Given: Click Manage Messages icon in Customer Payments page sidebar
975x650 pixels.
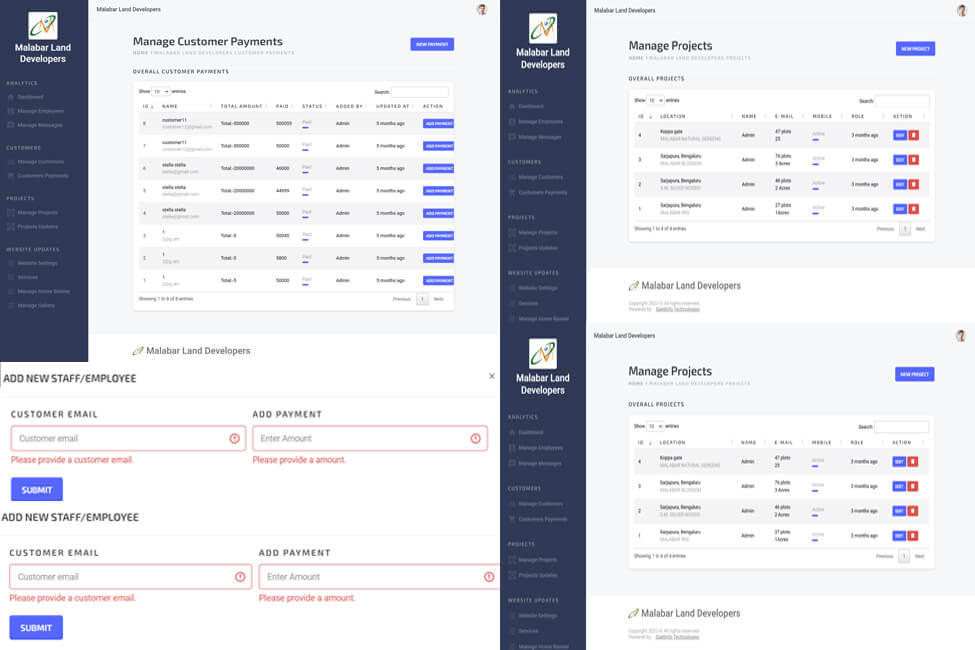Looking at the screenshot, I should point(11,125).
